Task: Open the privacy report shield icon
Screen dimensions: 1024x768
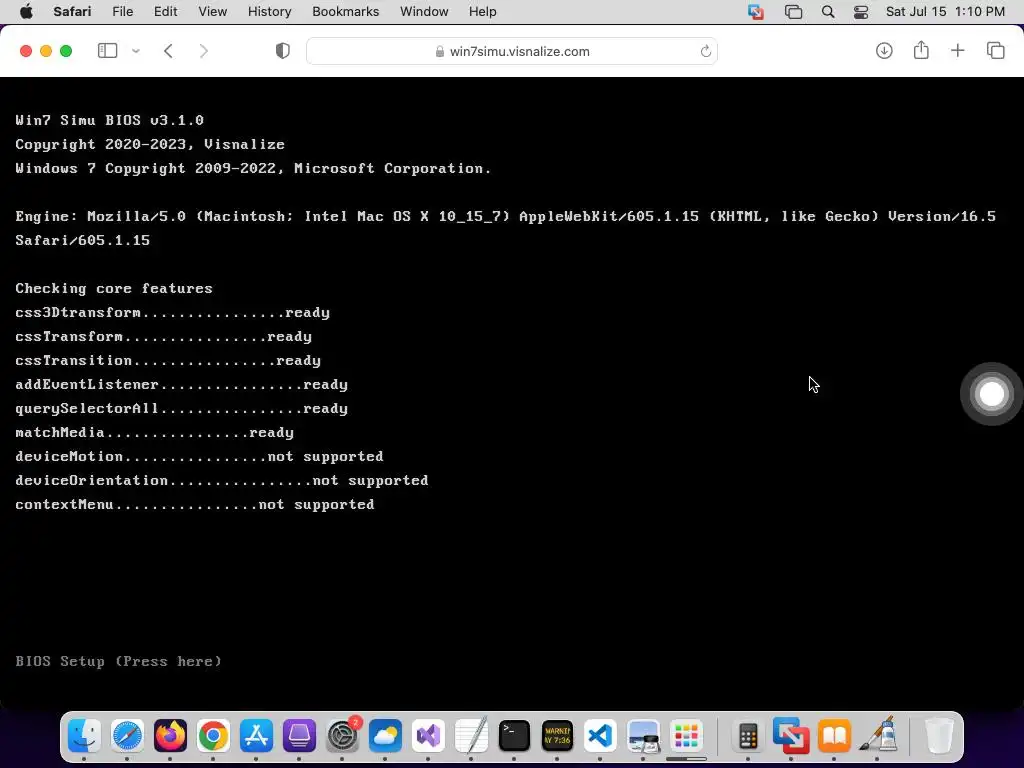Action: (x=283, y=51)
